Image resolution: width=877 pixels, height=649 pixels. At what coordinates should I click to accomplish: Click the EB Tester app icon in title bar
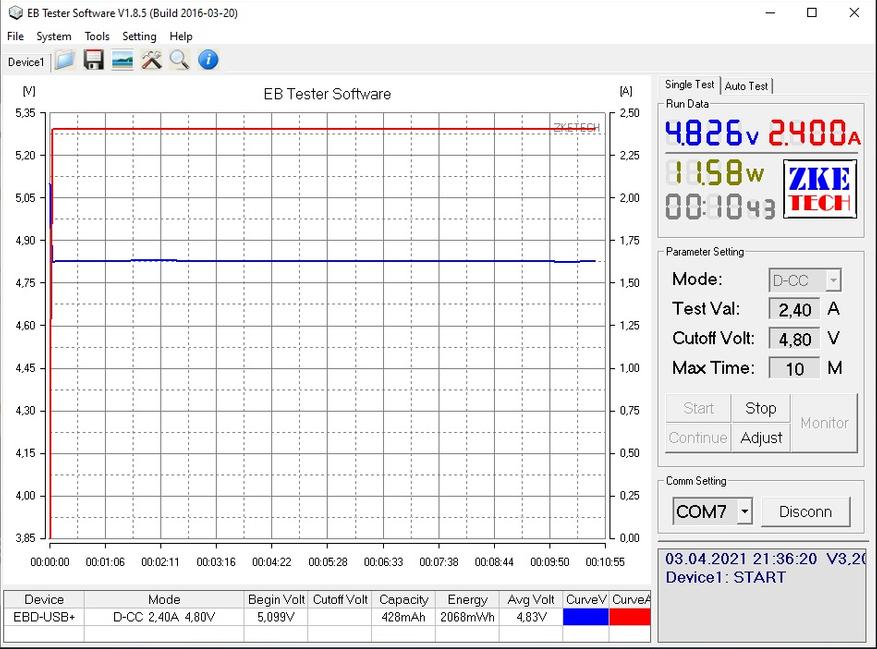15,12
